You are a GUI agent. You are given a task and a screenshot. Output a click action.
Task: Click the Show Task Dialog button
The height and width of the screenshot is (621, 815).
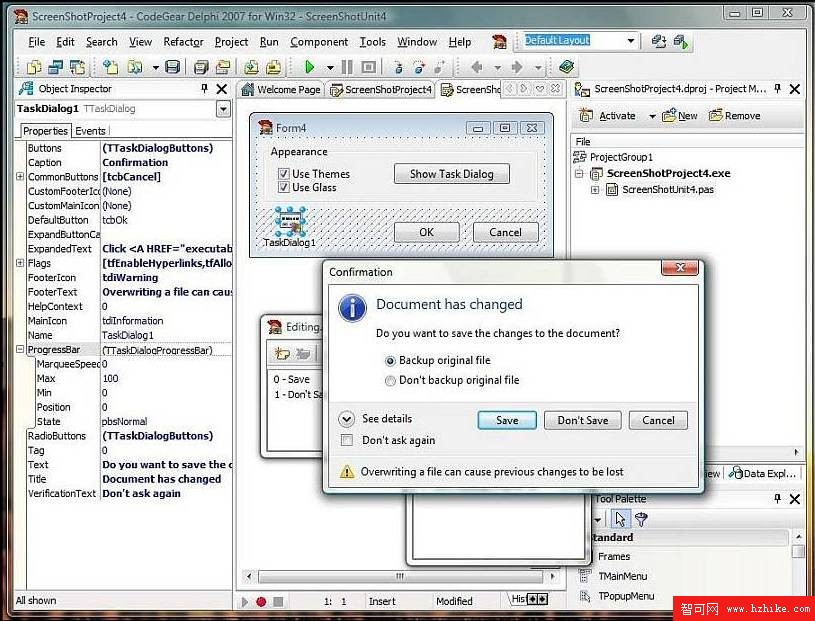tap(452, 174)
